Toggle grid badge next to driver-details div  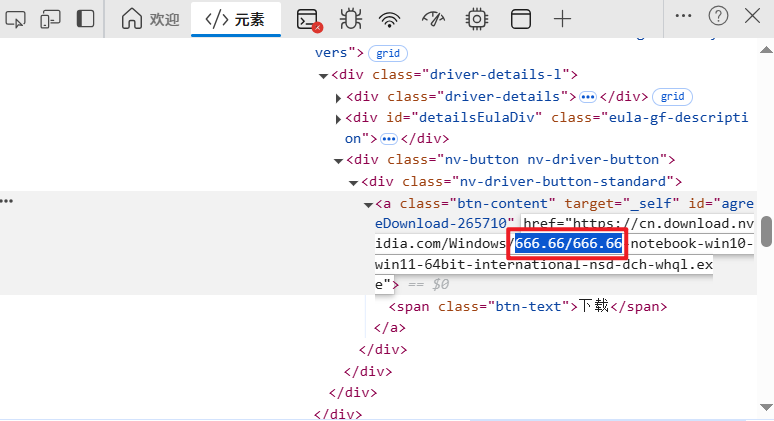point(672,97)
